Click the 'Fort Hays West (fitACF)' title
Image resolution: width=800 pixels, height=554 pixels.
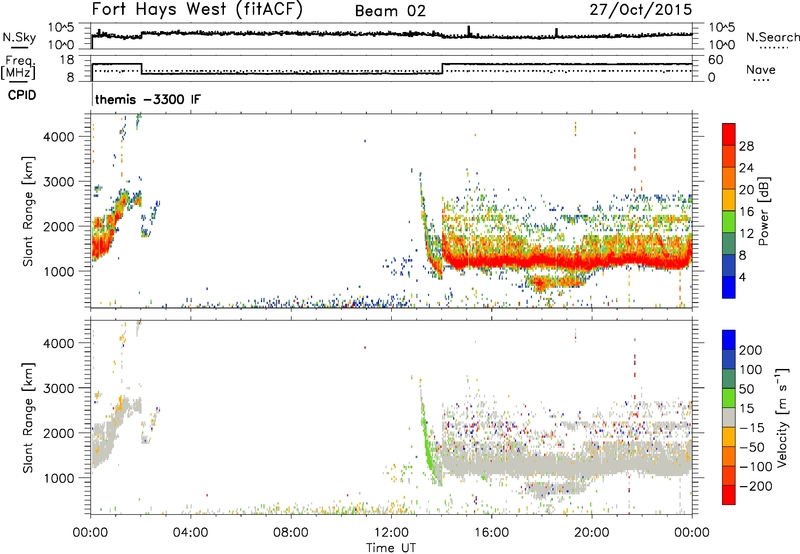point(197,9)
